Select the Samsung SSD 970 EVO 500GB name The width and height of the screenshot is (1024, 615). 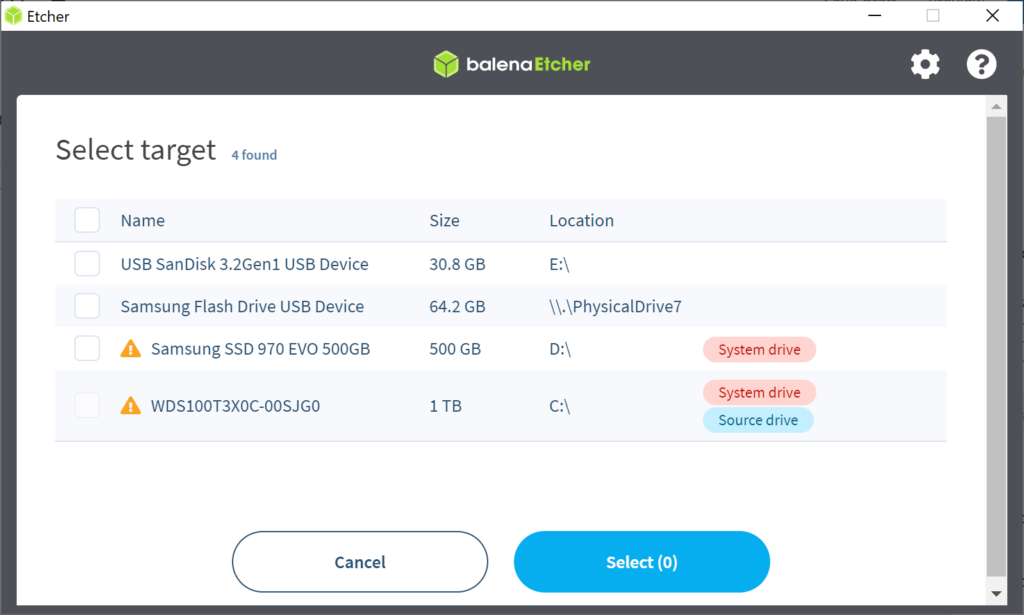[x=261, y=349]
